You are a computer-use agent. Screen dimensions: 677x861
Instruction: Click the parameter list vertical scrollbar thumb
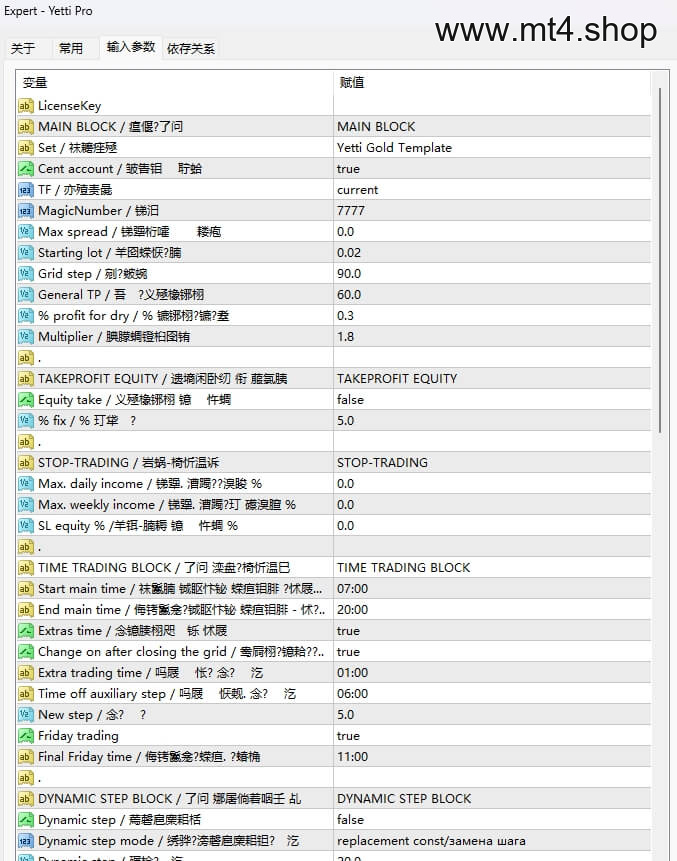pos(660,260)
